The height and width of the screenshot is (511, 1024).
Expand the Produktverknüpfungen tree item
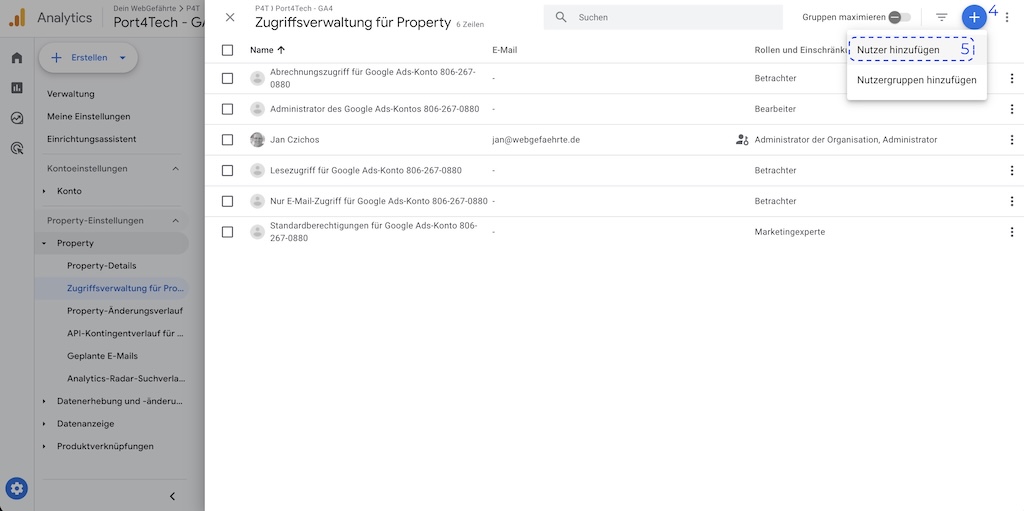point(44,446)
